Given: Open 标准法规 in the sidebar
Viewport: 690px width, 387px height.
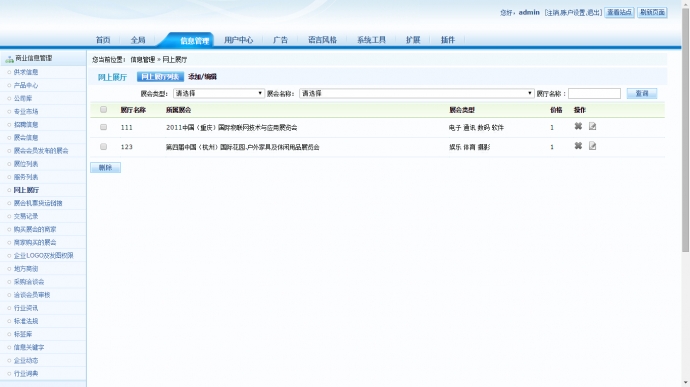Looking at the screenshot, I should pos(26,321).
